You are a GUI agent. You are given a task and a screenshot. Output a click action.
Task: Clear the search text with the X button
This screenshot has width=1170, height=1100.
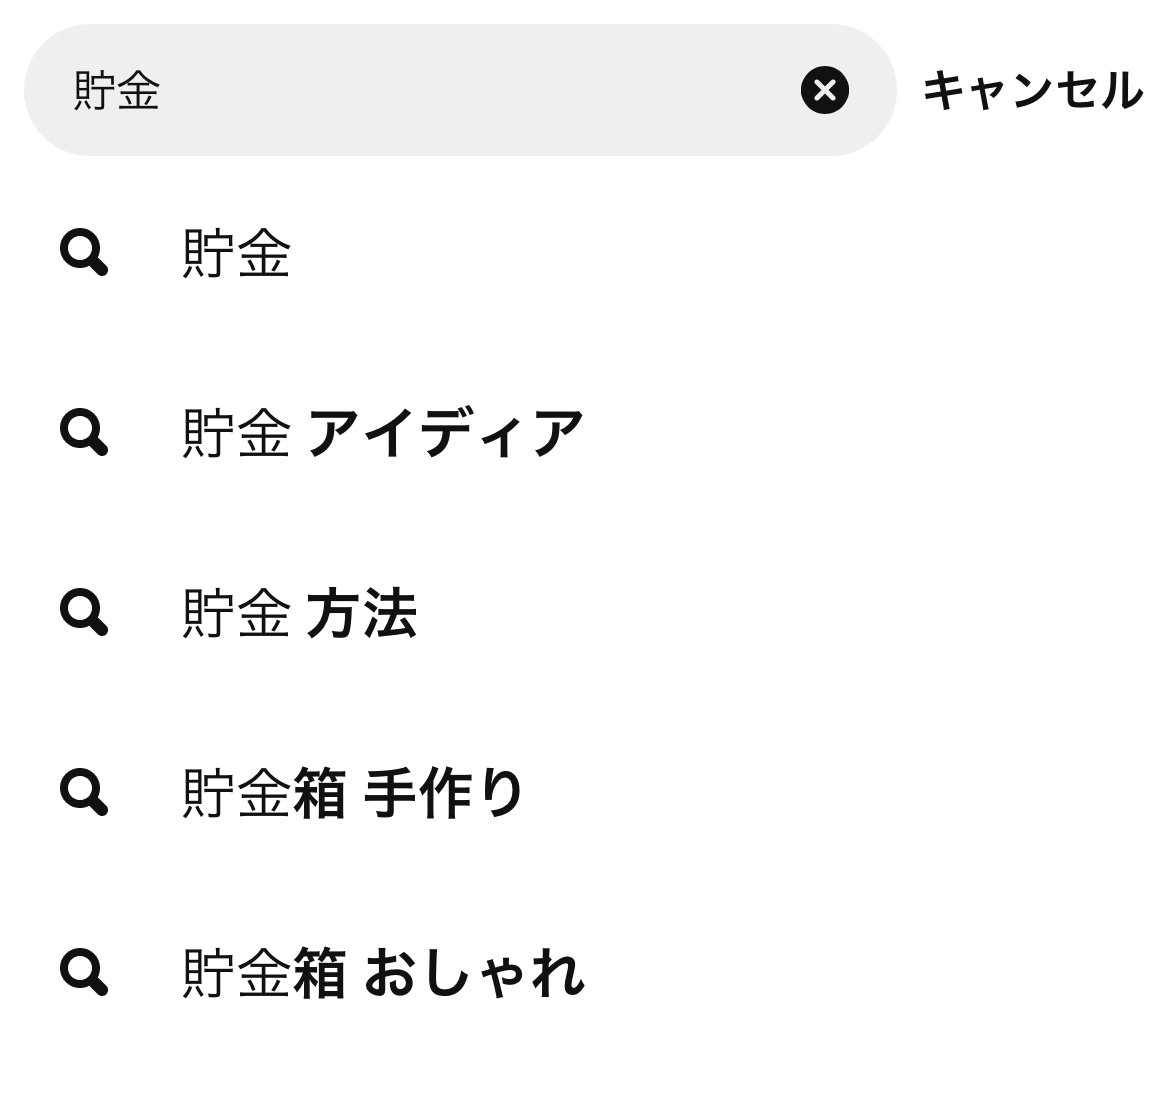(x=824, y=90)
